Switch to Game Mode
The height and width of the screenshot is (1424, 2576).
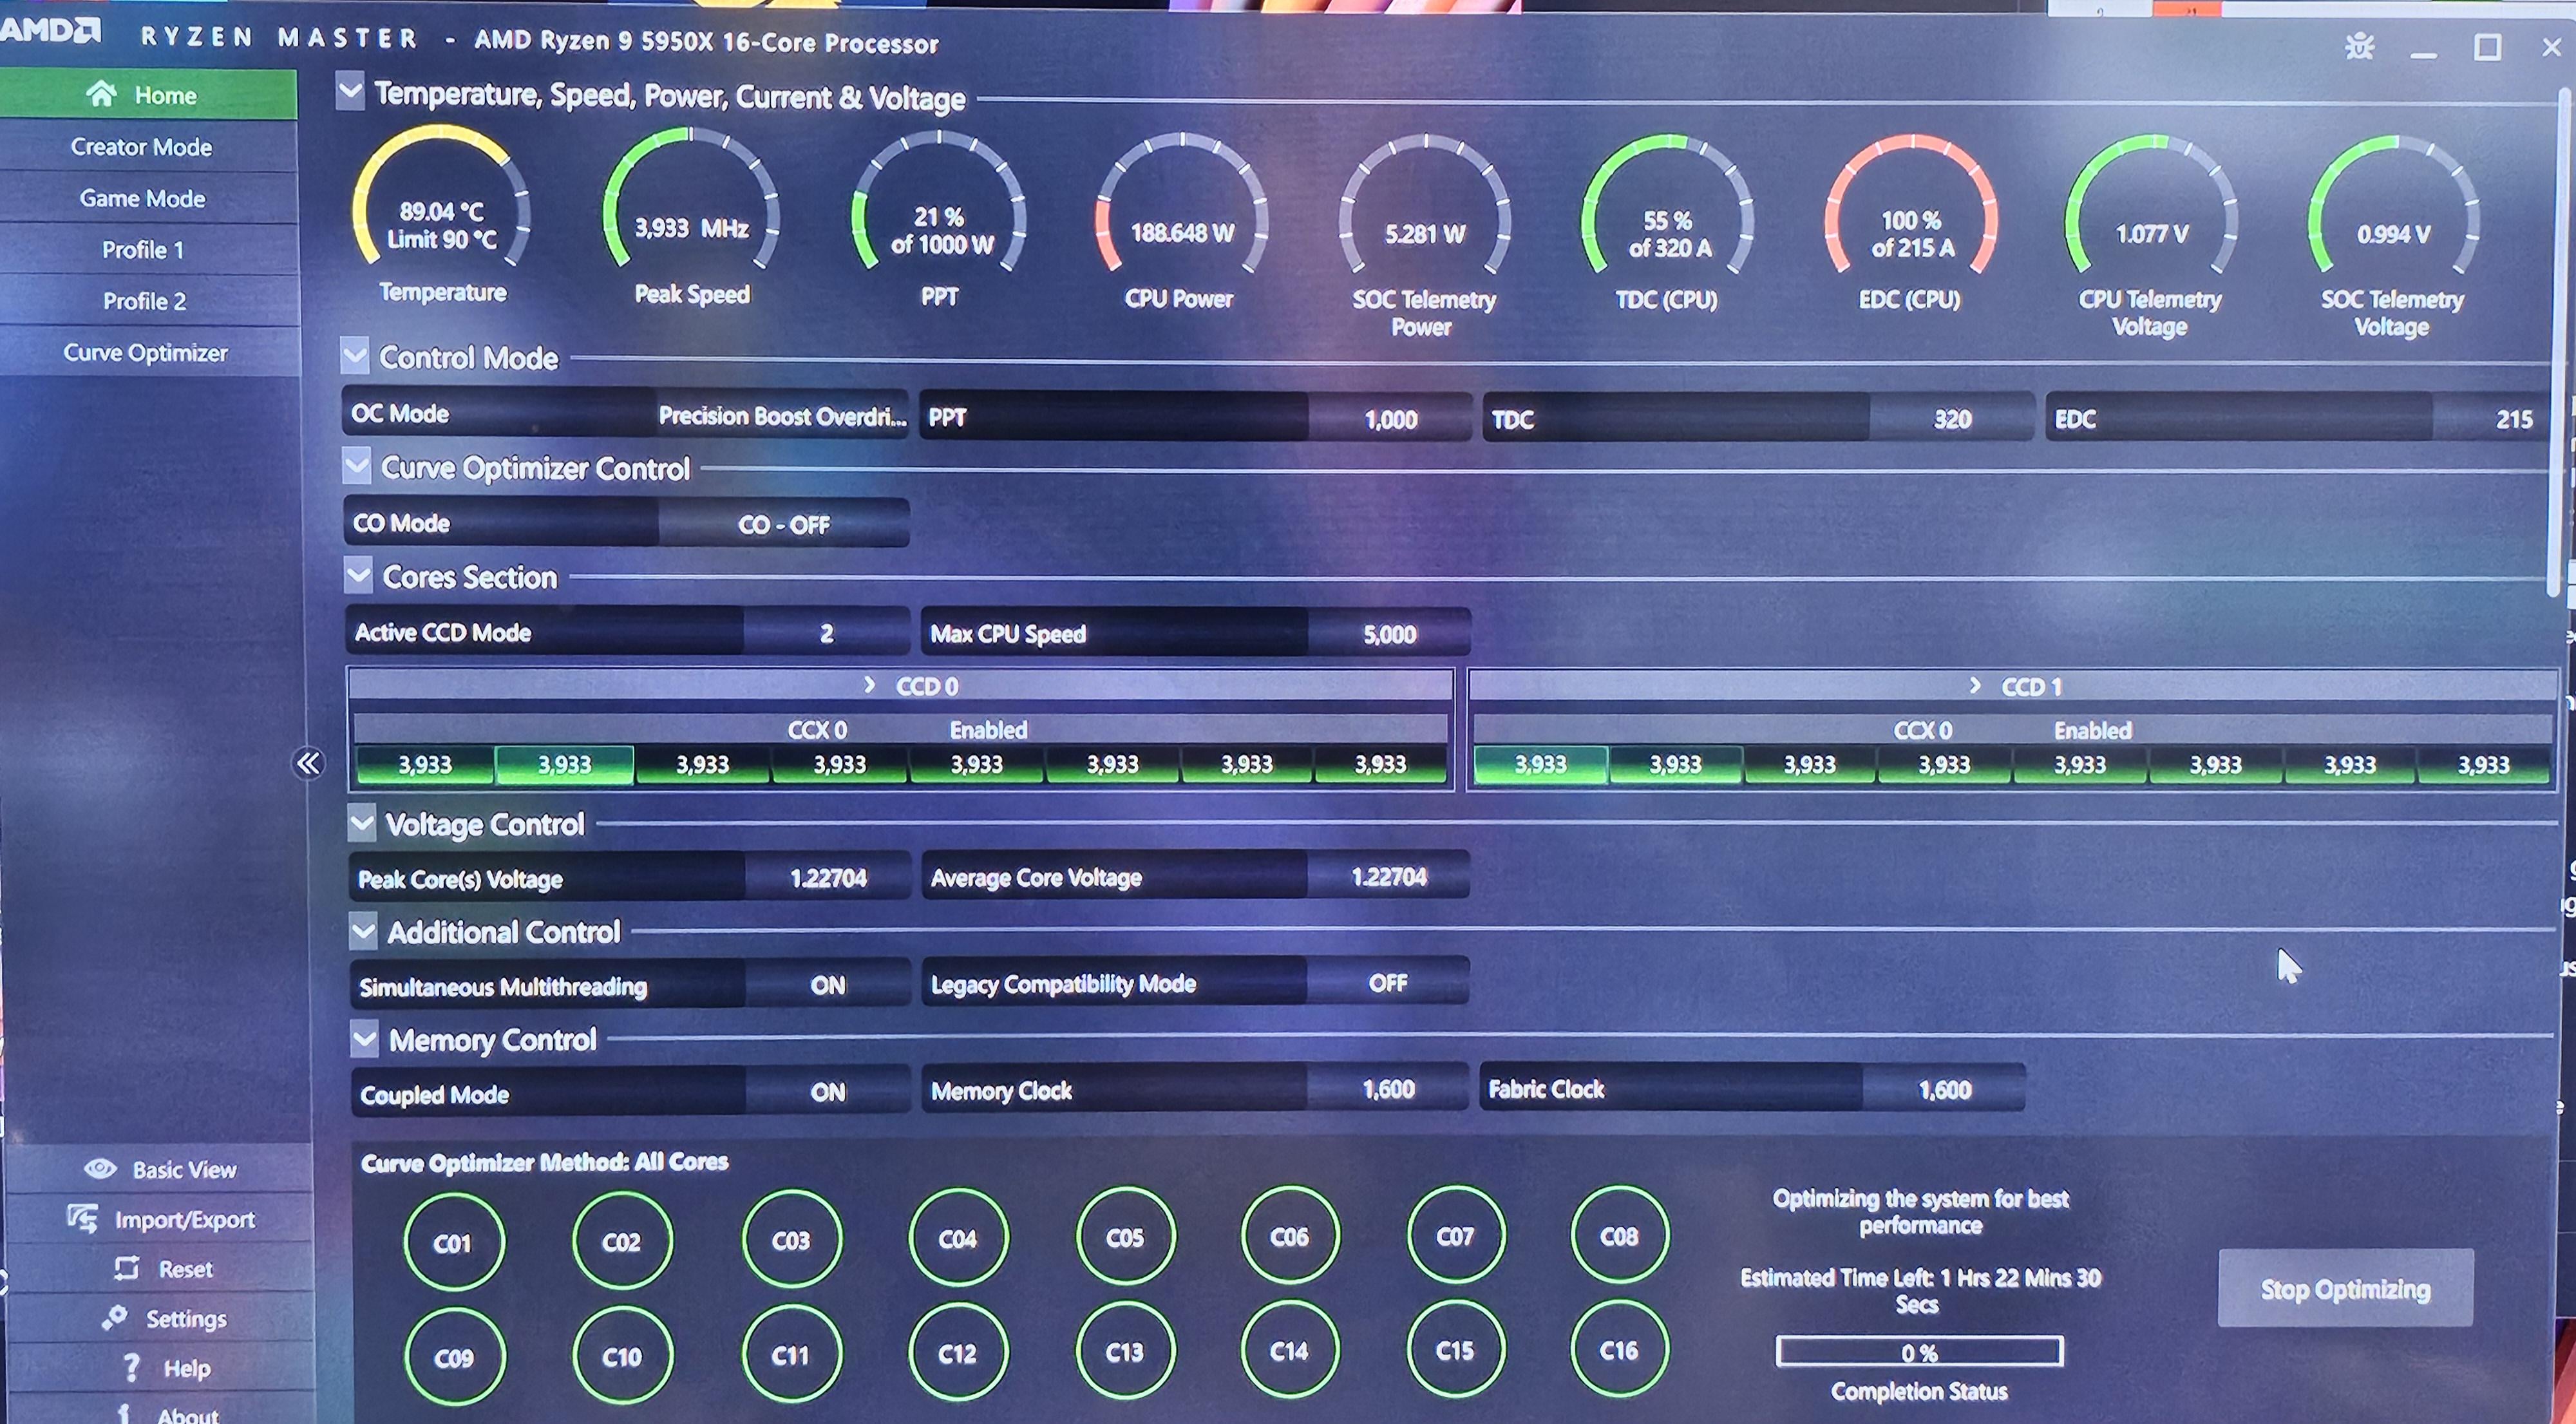[x=148, y=198]
